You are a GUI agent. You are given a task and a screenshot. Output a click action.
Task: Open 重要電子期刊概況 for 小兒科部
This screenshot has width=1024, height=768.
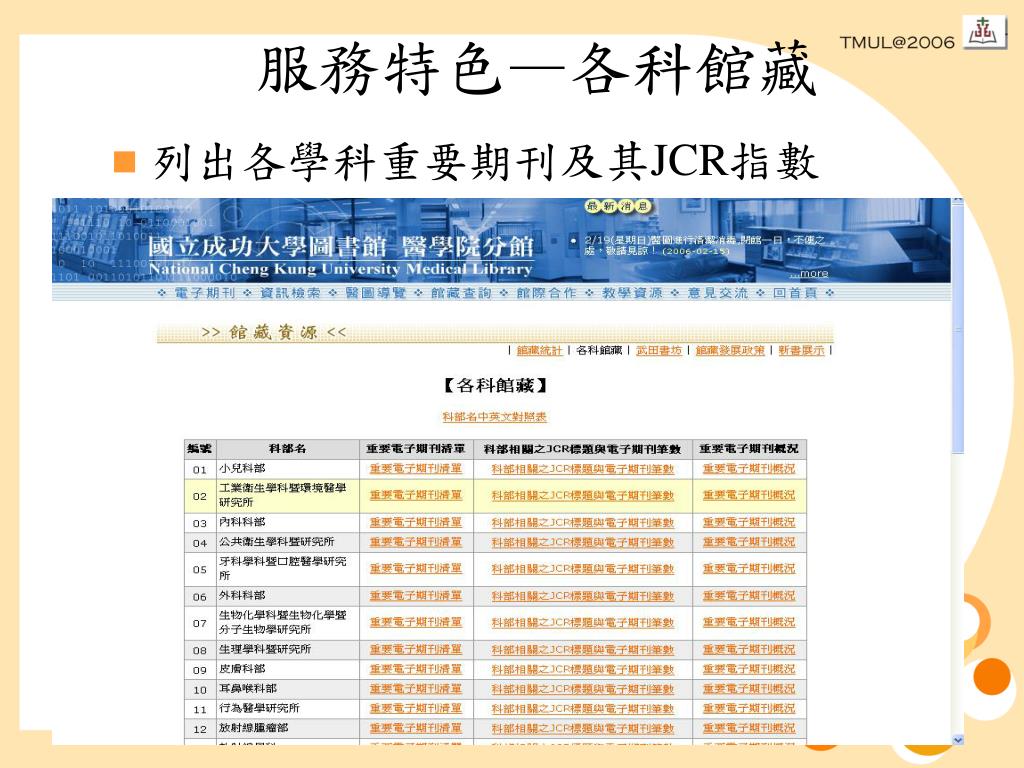click(749, 469)
